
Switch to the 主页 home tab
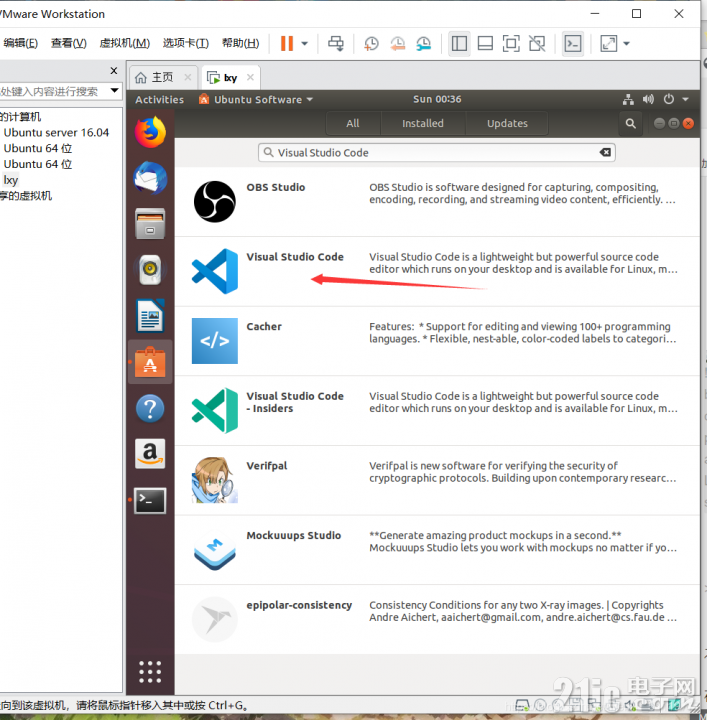tap(162, 77)
